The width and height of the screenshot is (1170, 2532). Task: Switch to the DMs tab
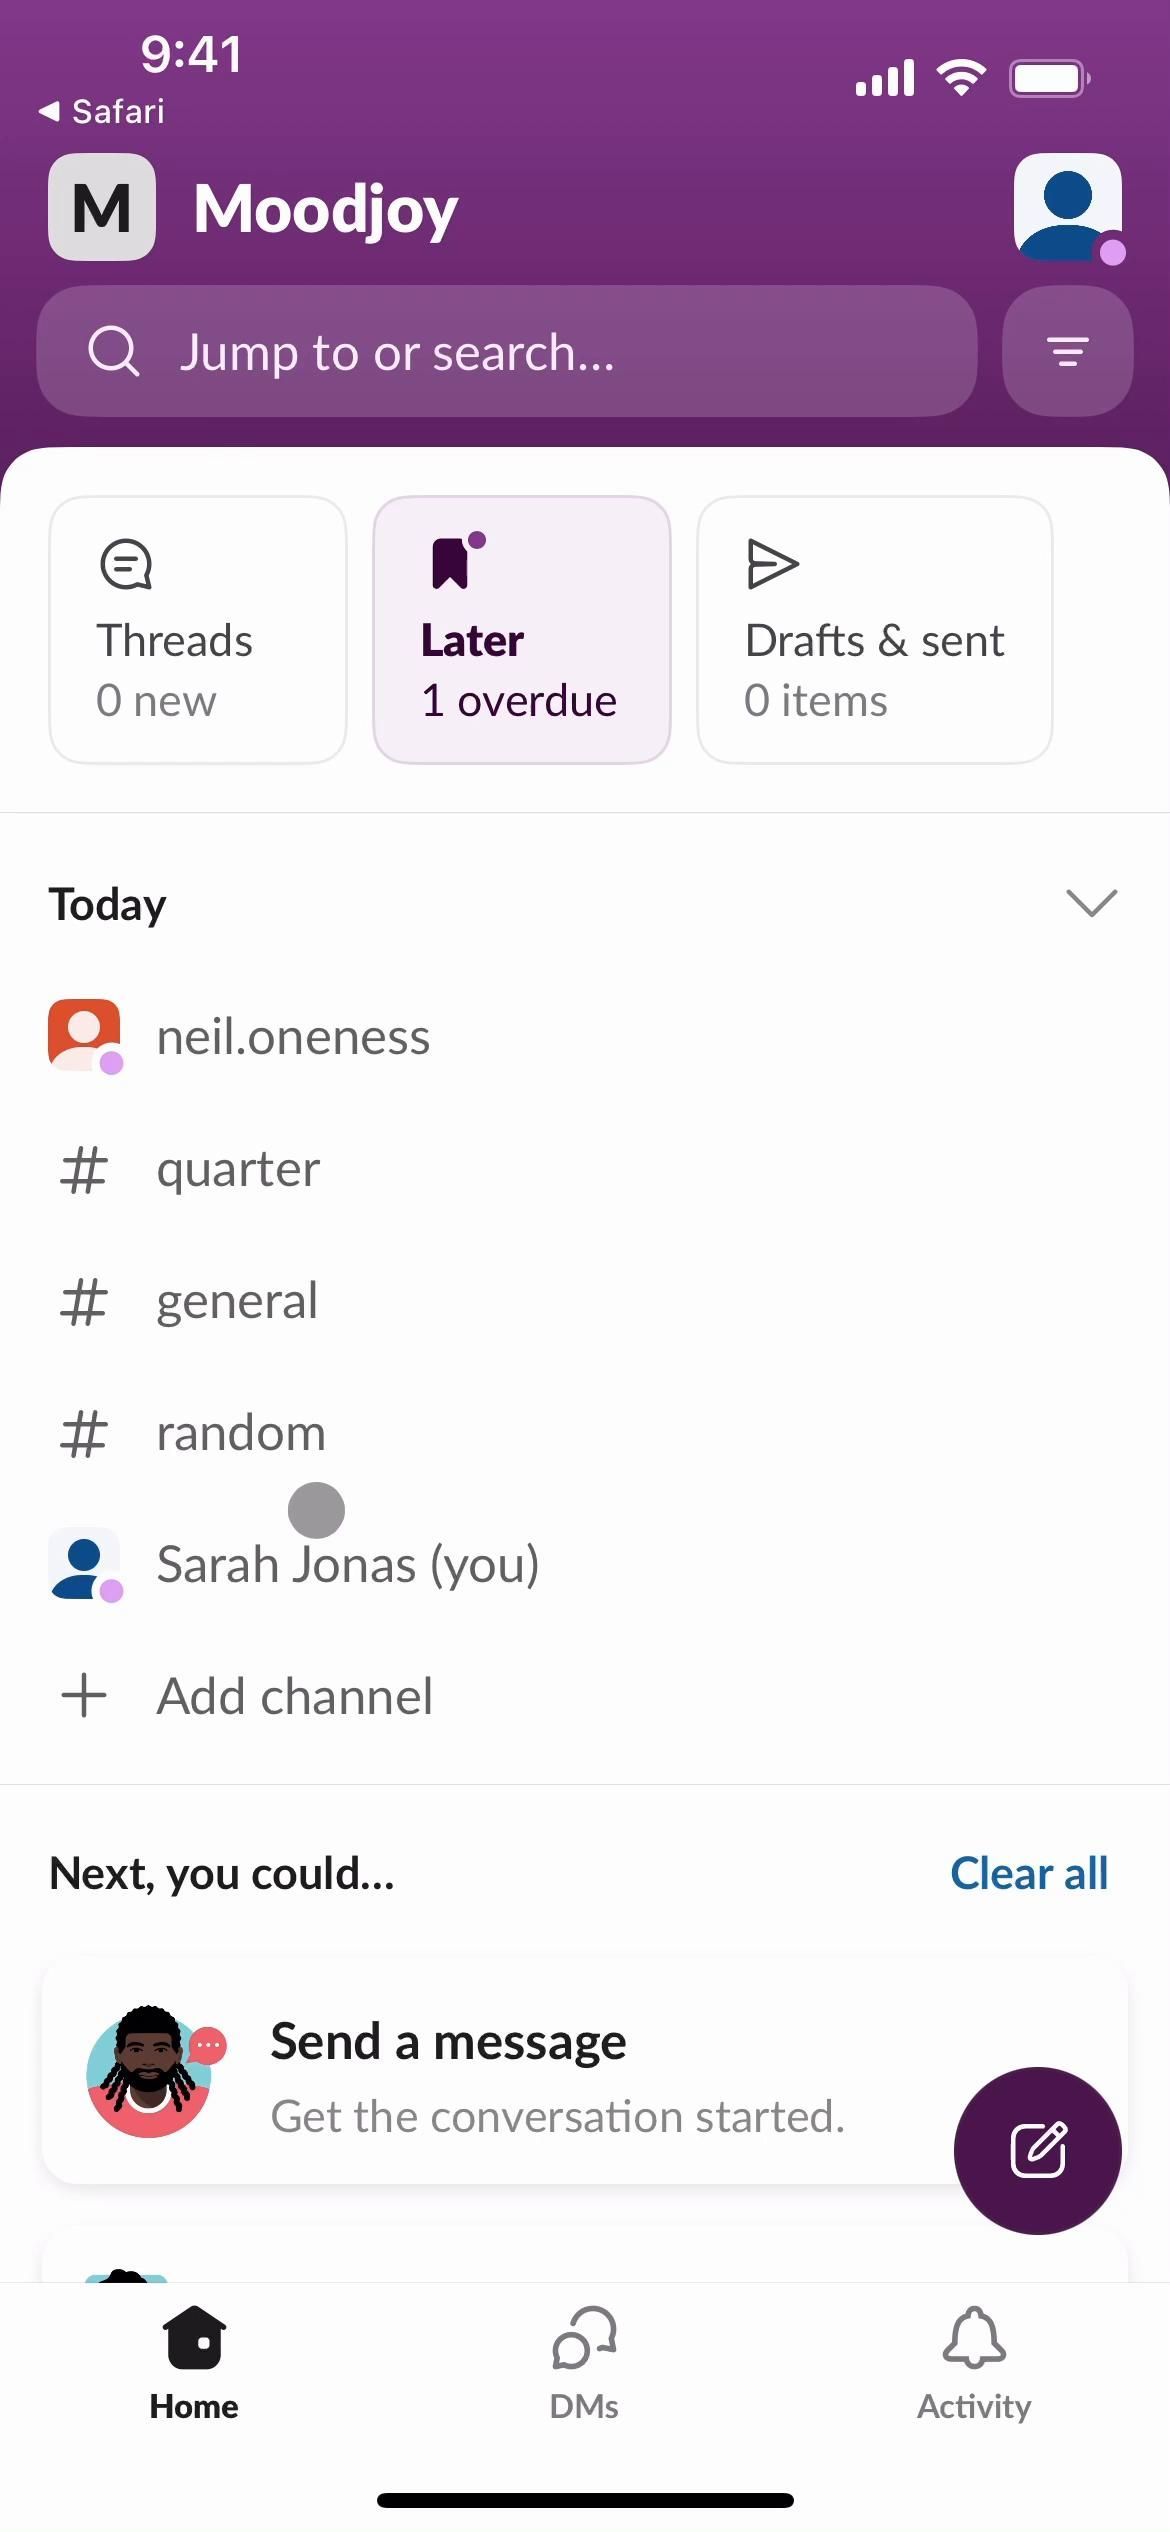tap(584, 2363)
